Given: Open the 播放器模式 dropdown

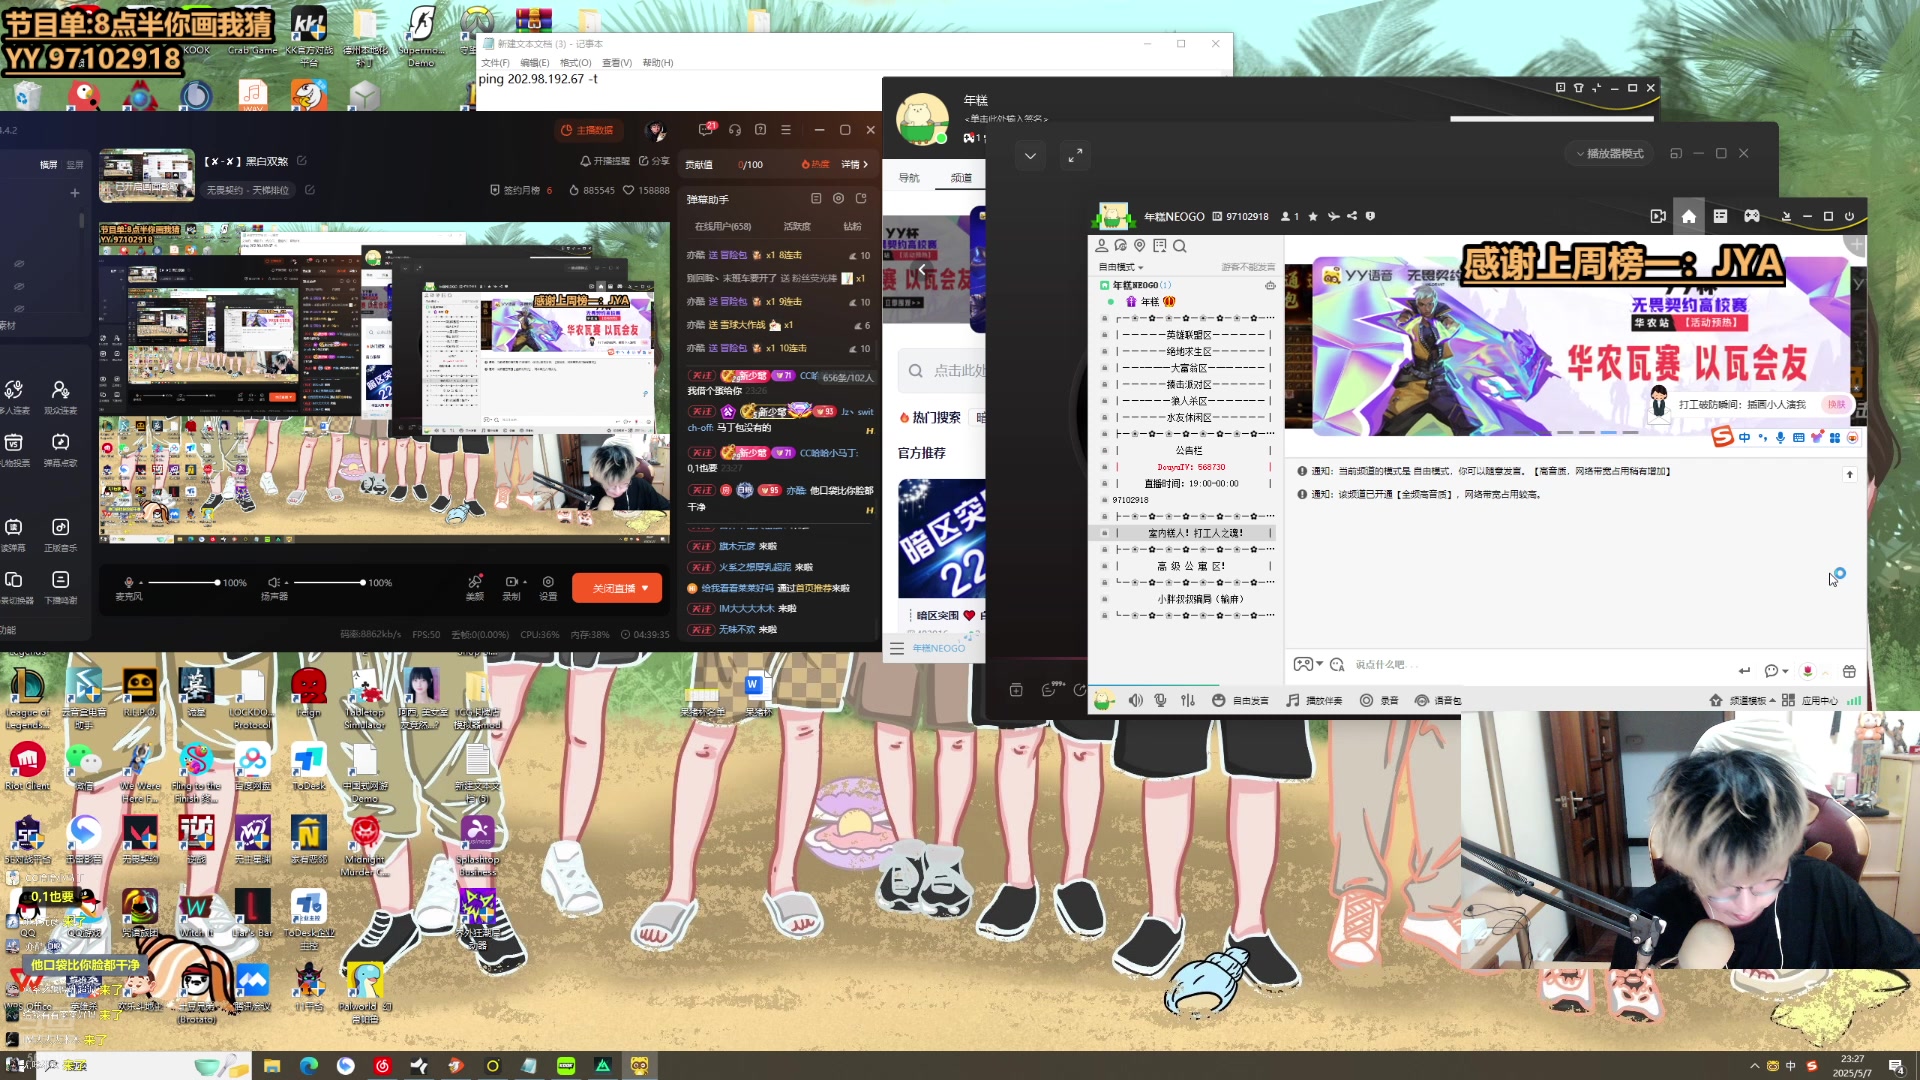Looking at the screenshot, I should click(x=1610, y=154).
